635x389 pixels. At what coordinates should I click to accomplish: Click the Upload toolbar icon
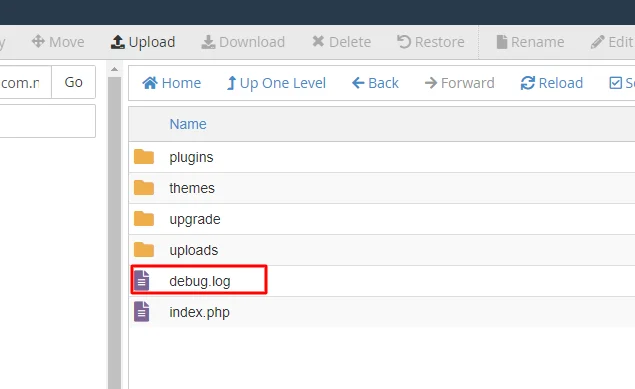(117, 42)
